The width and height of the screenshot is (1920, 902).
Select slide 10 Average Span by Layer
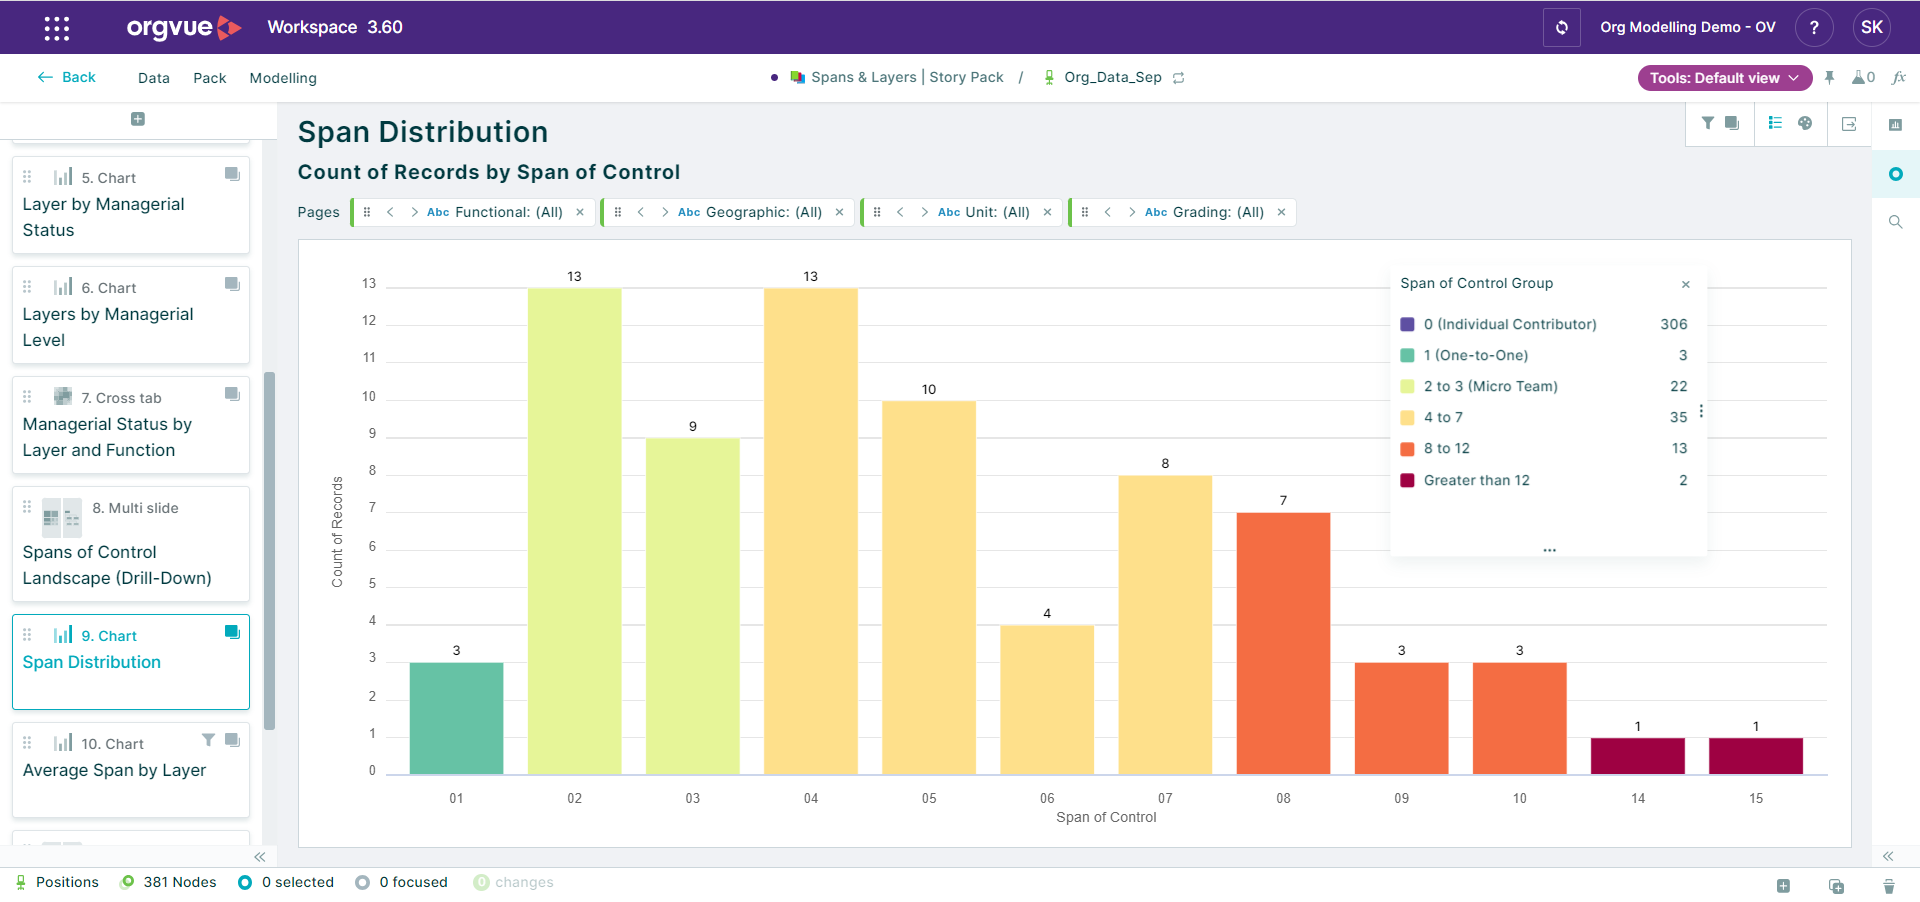[131, 770]
